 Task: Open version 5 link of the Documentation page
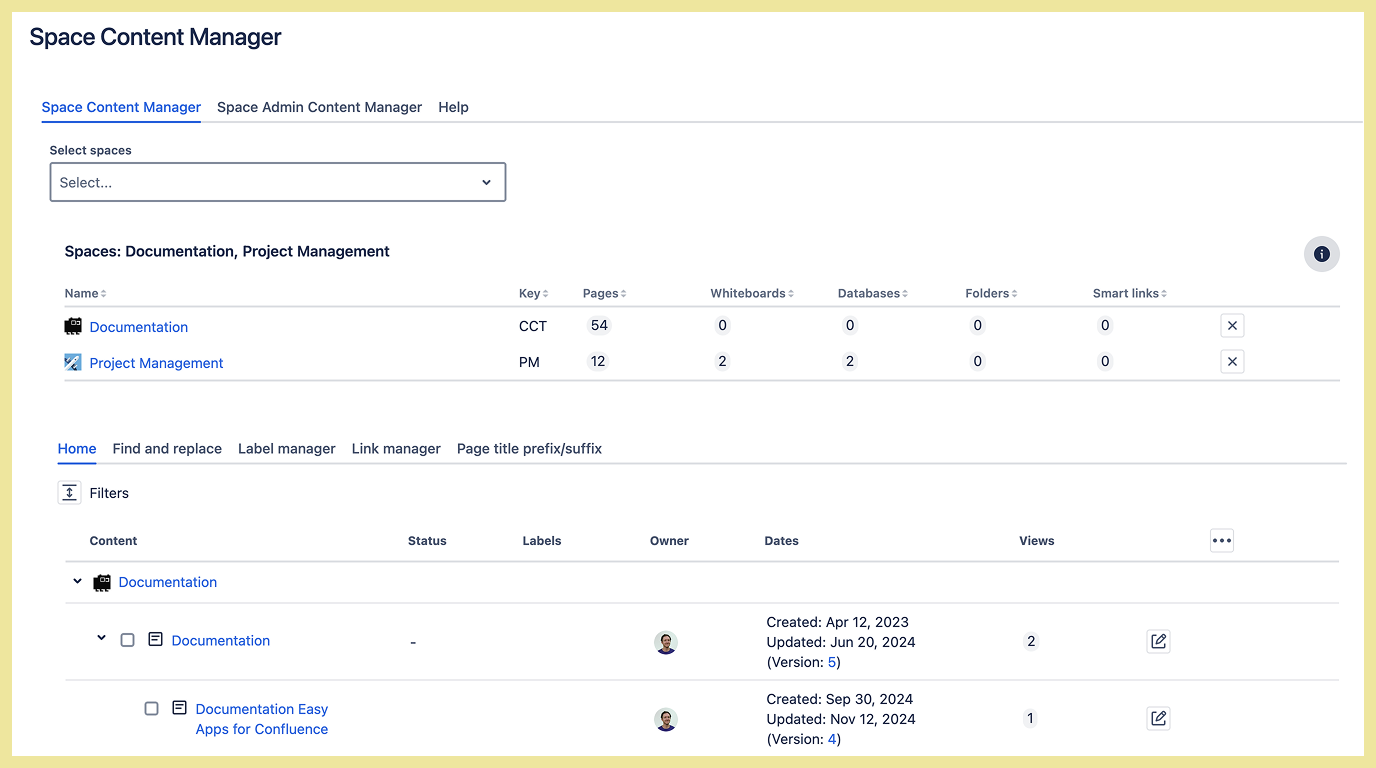click(x=832, y=662)
